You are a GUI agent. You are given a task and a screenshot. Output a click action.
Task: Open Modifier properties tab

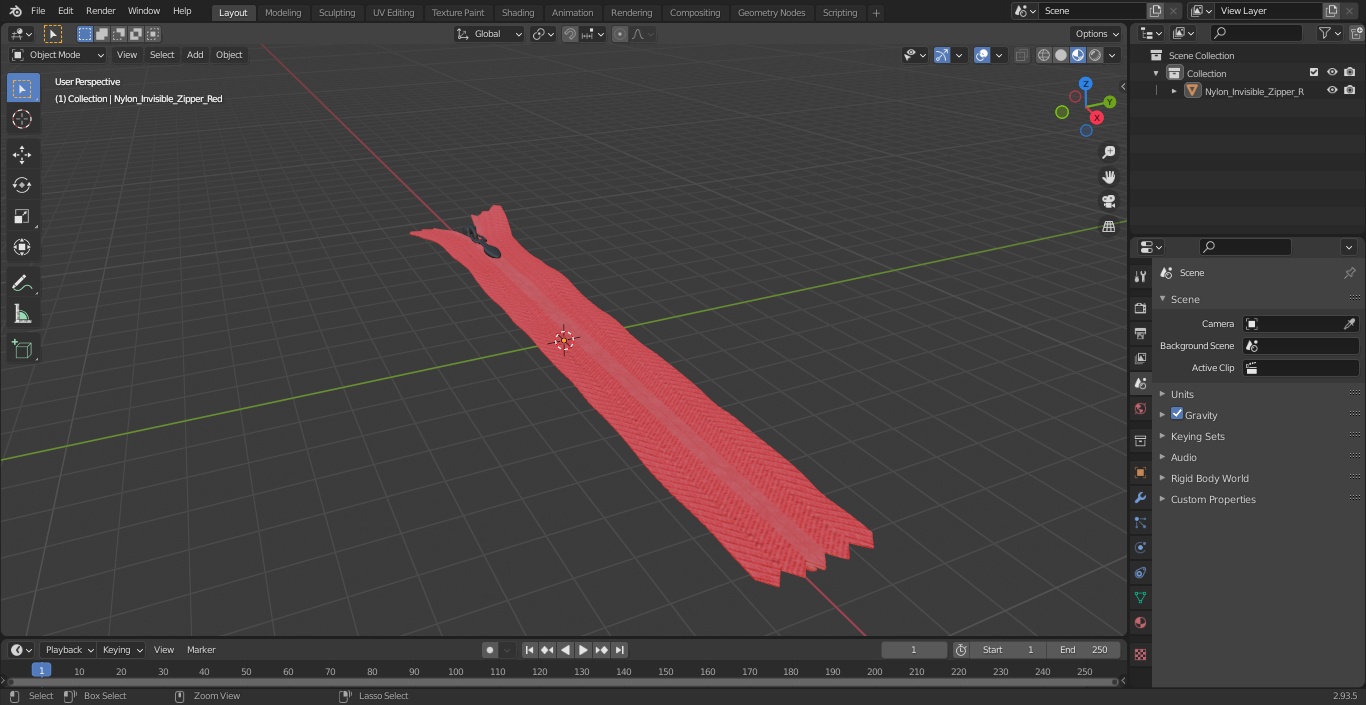1140,497
